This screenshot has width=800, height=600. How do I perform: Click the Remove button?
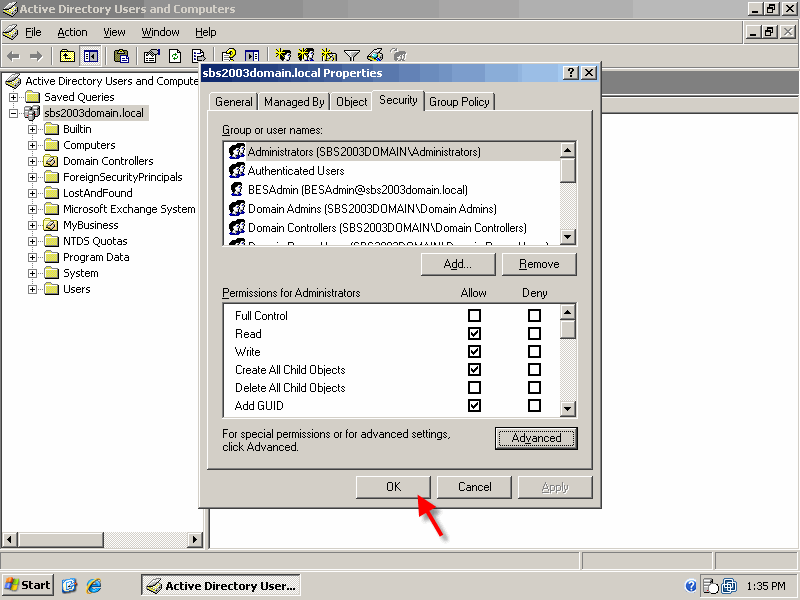539,264
